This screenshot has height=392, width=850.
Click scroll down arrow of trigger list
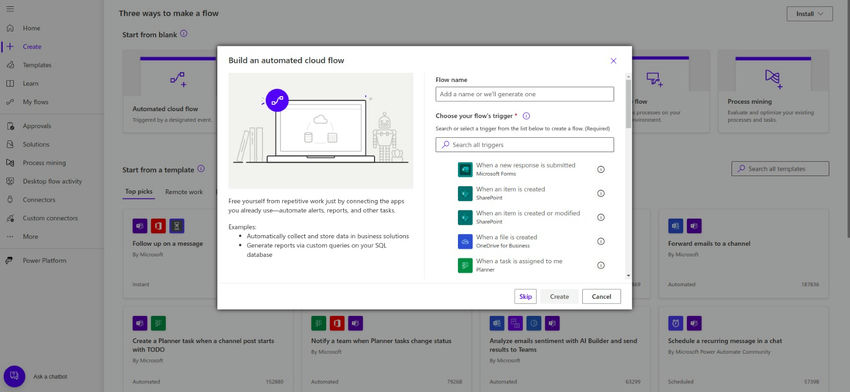628,275
